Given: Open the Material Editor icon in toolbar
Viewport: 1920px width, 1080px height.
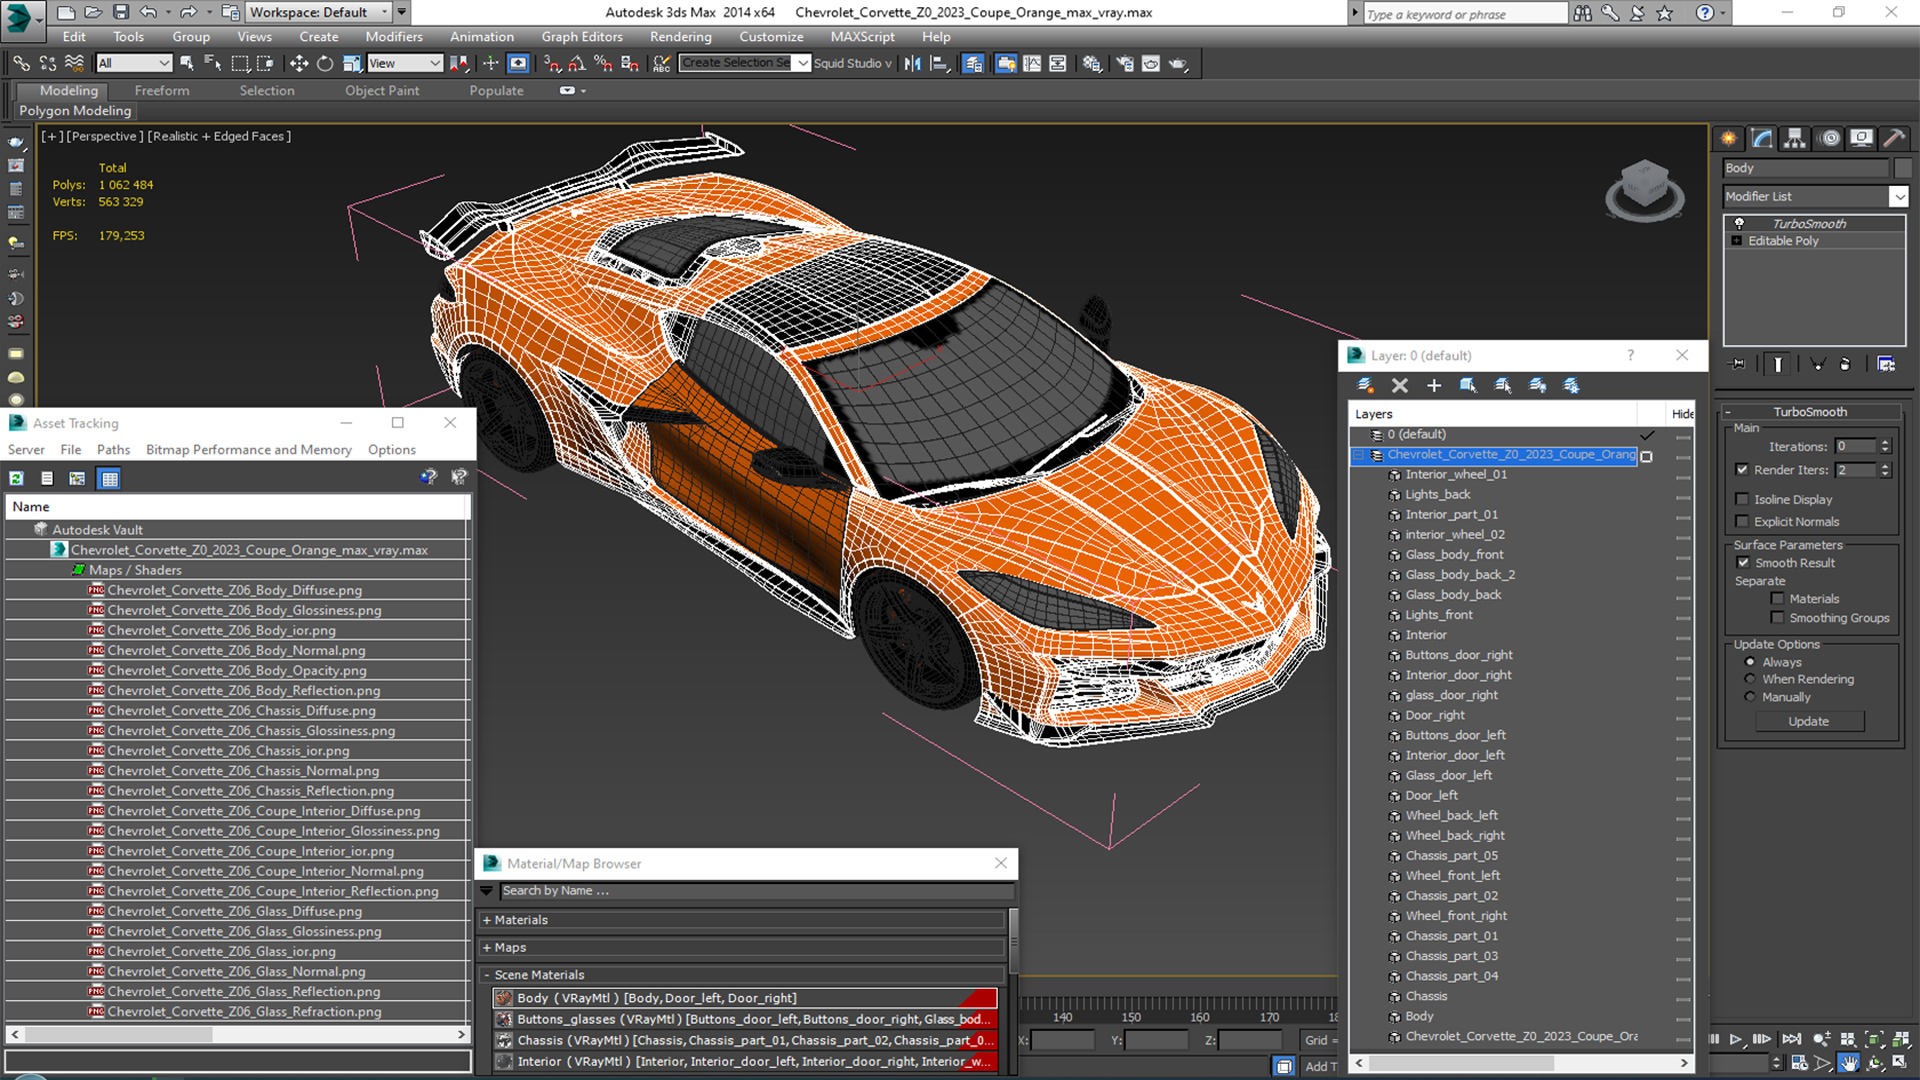Looking at the screenshot, I should 1091,63.
